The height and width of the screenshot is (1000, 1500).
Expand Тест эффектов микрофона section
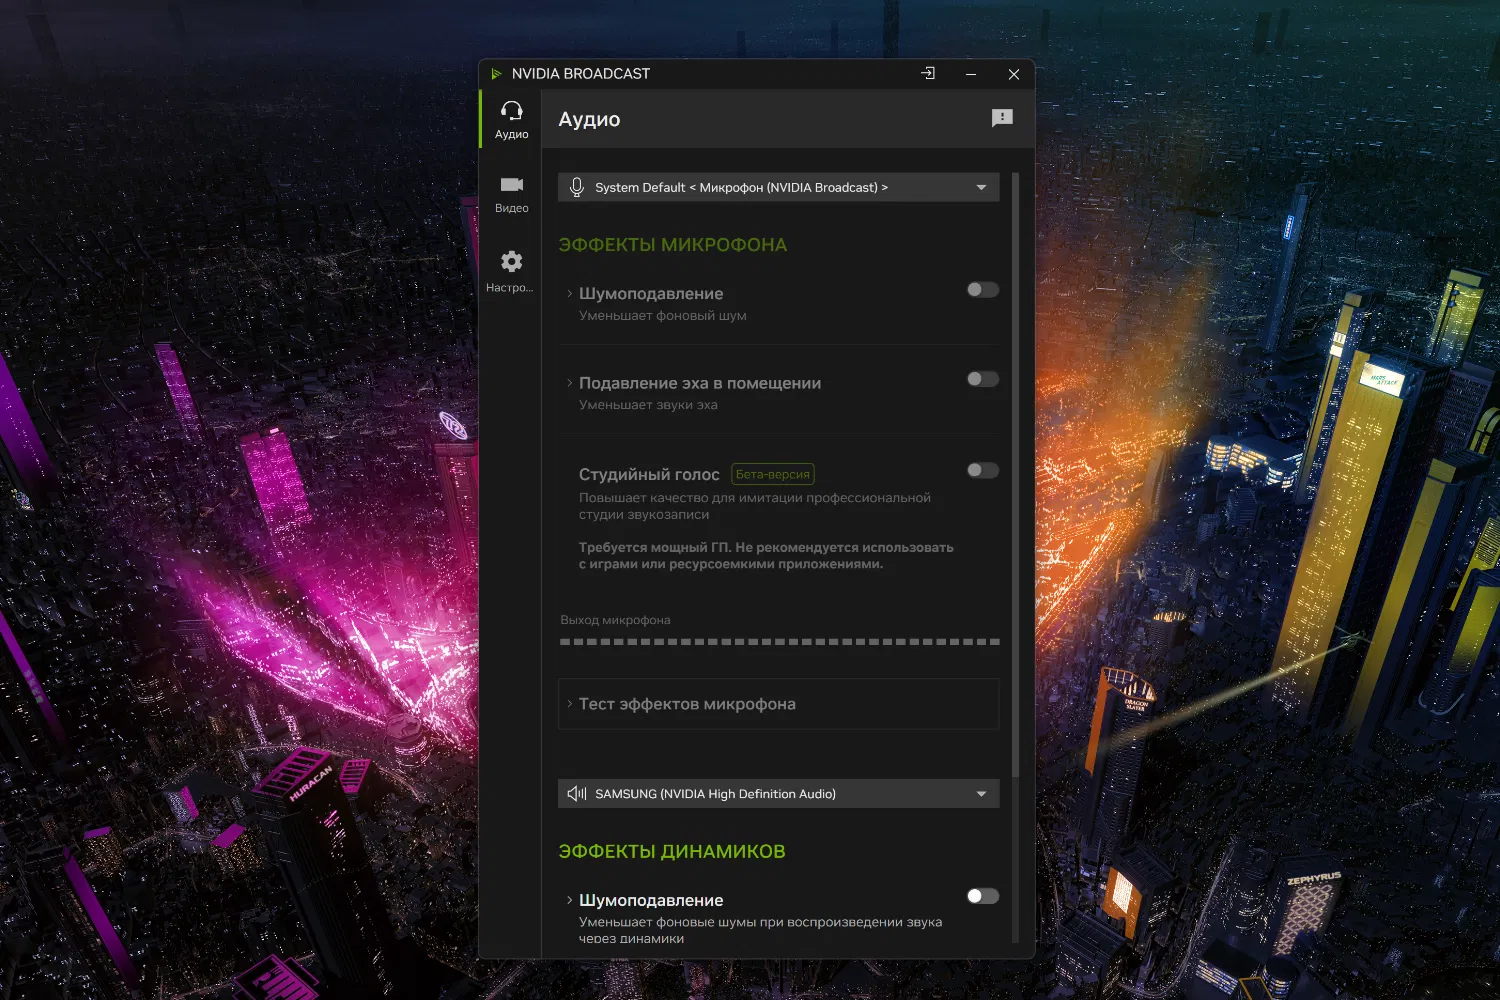click(779, 704)
